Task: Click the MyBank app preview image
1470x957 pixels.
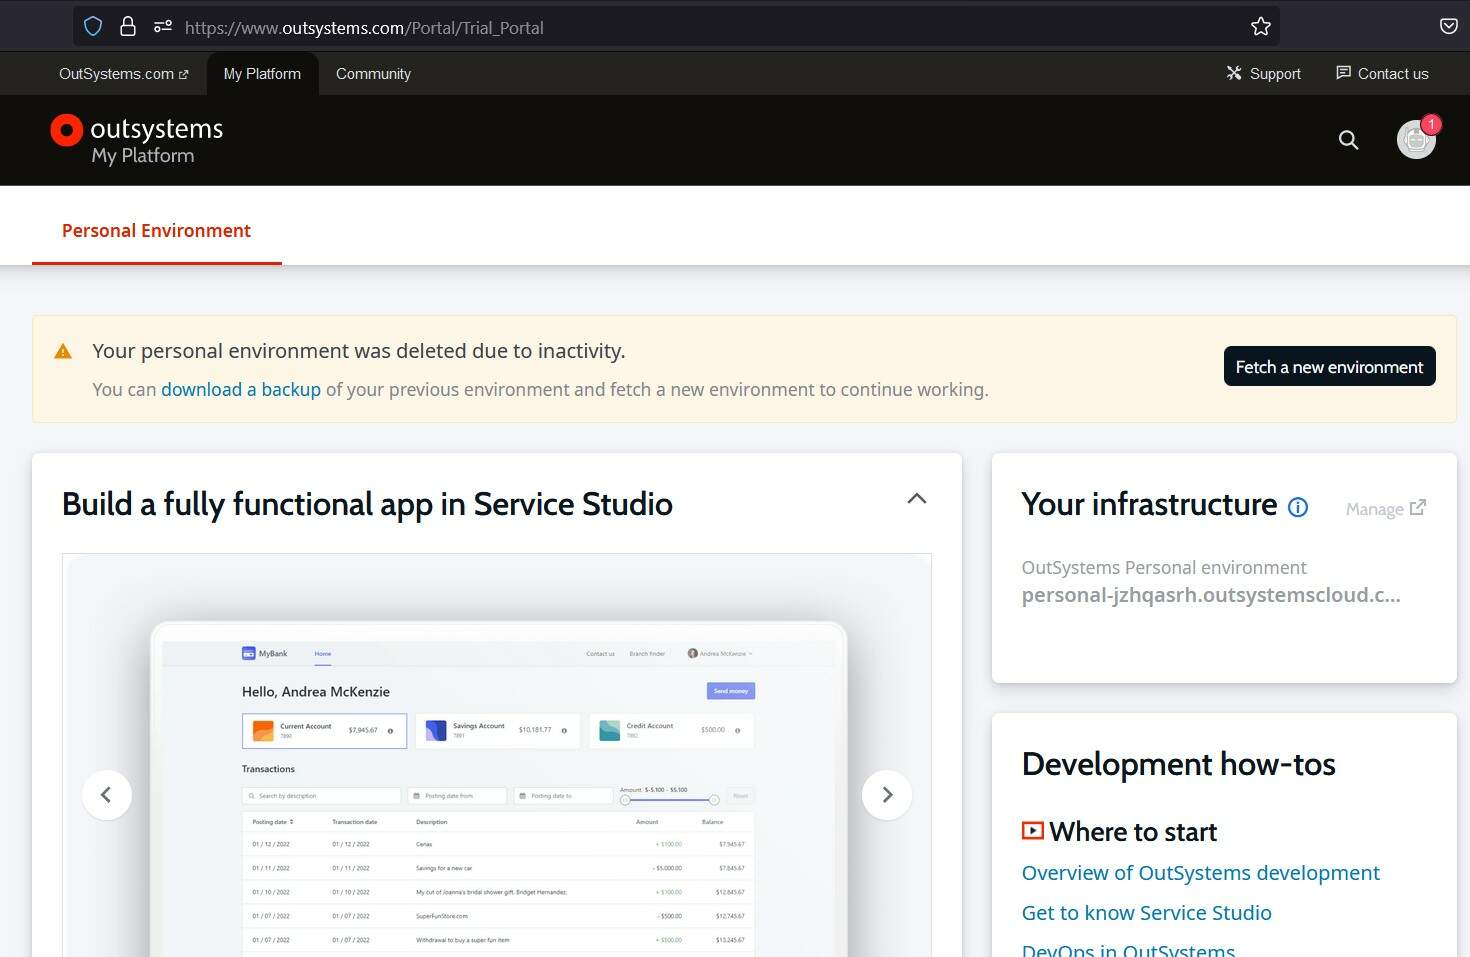Action: [x=497, y=755]
